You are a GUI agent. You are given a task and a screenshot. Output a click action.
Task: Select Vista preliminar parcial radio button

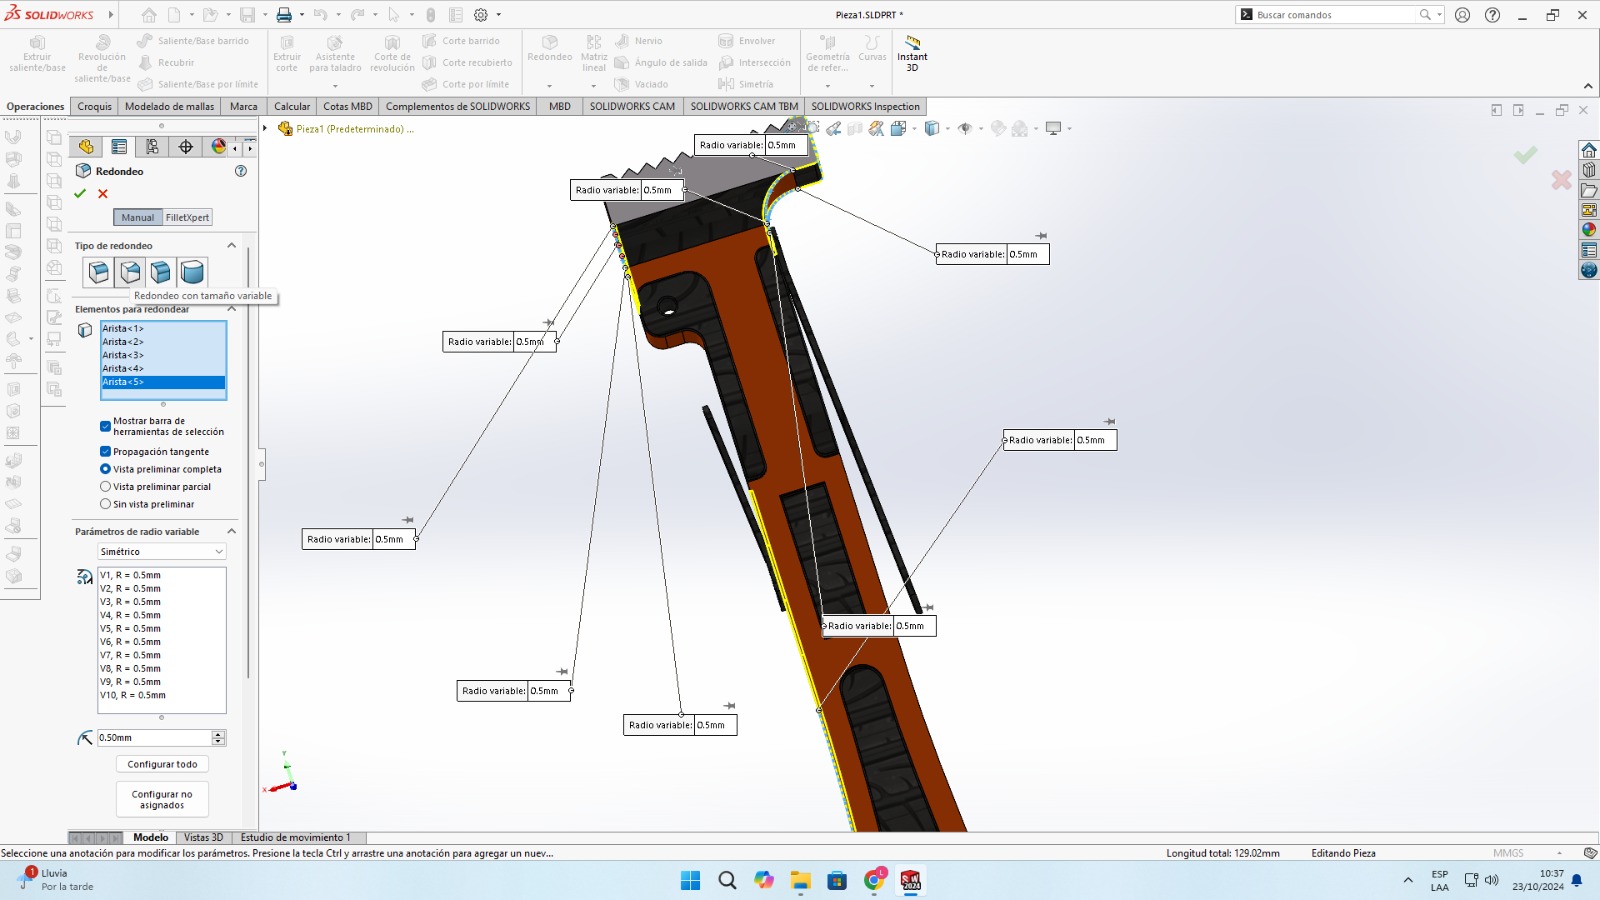pos(105,487)
